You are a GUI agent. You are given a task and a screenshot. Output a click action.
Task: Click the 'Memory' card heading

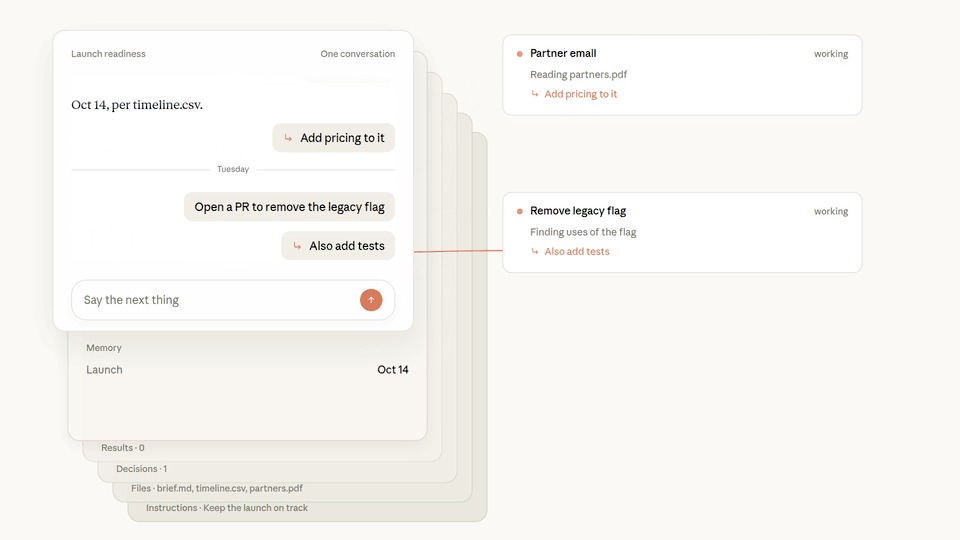103,348
